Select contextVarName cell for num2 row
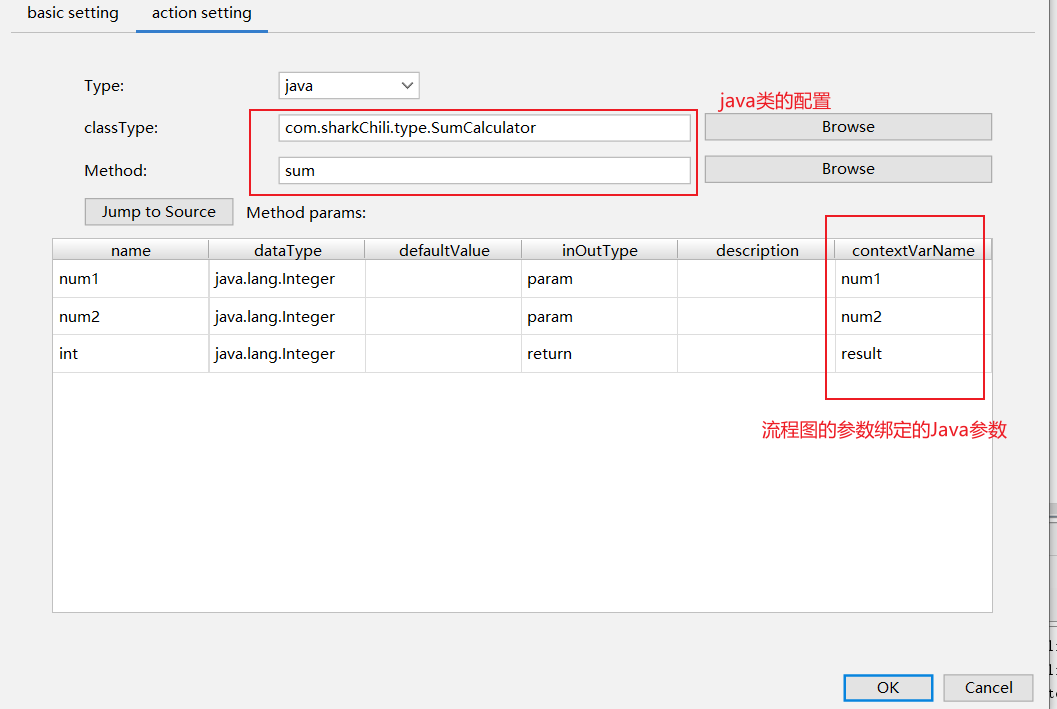 [x=912, y=317]
